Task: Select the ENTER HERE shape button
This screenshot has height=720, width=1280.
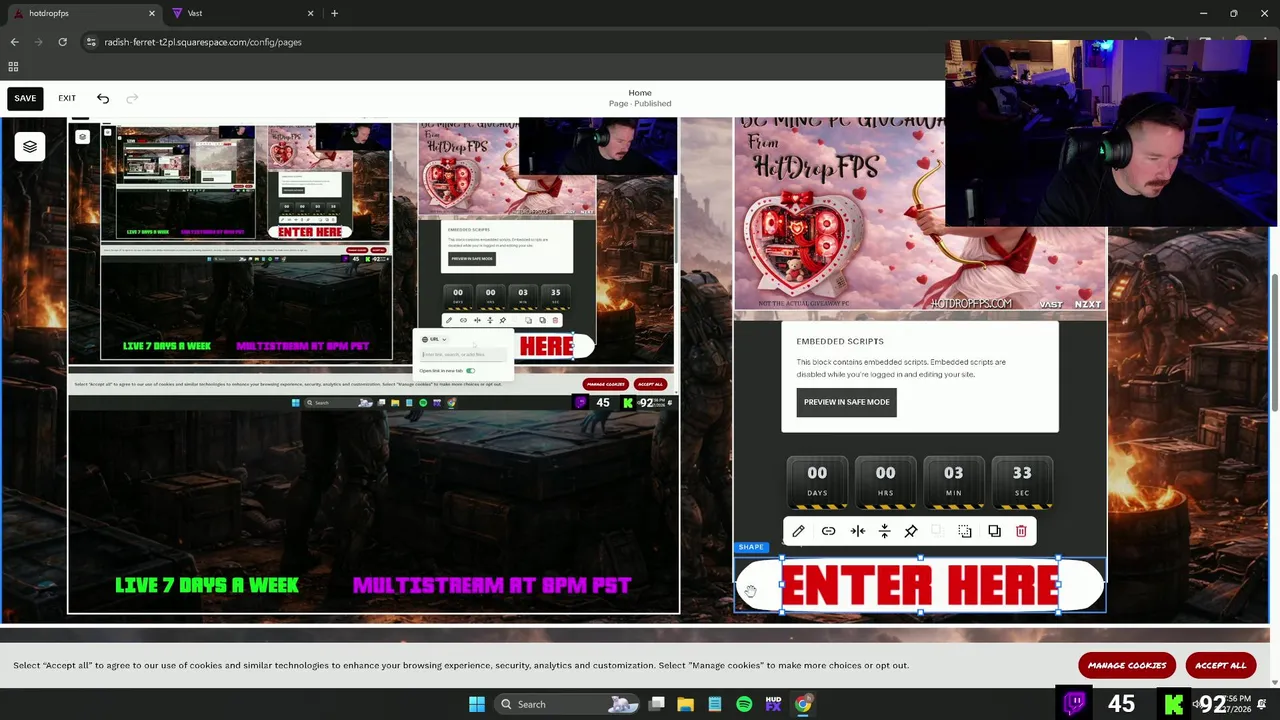Action: pyautogui.click(x=920, y=585)
